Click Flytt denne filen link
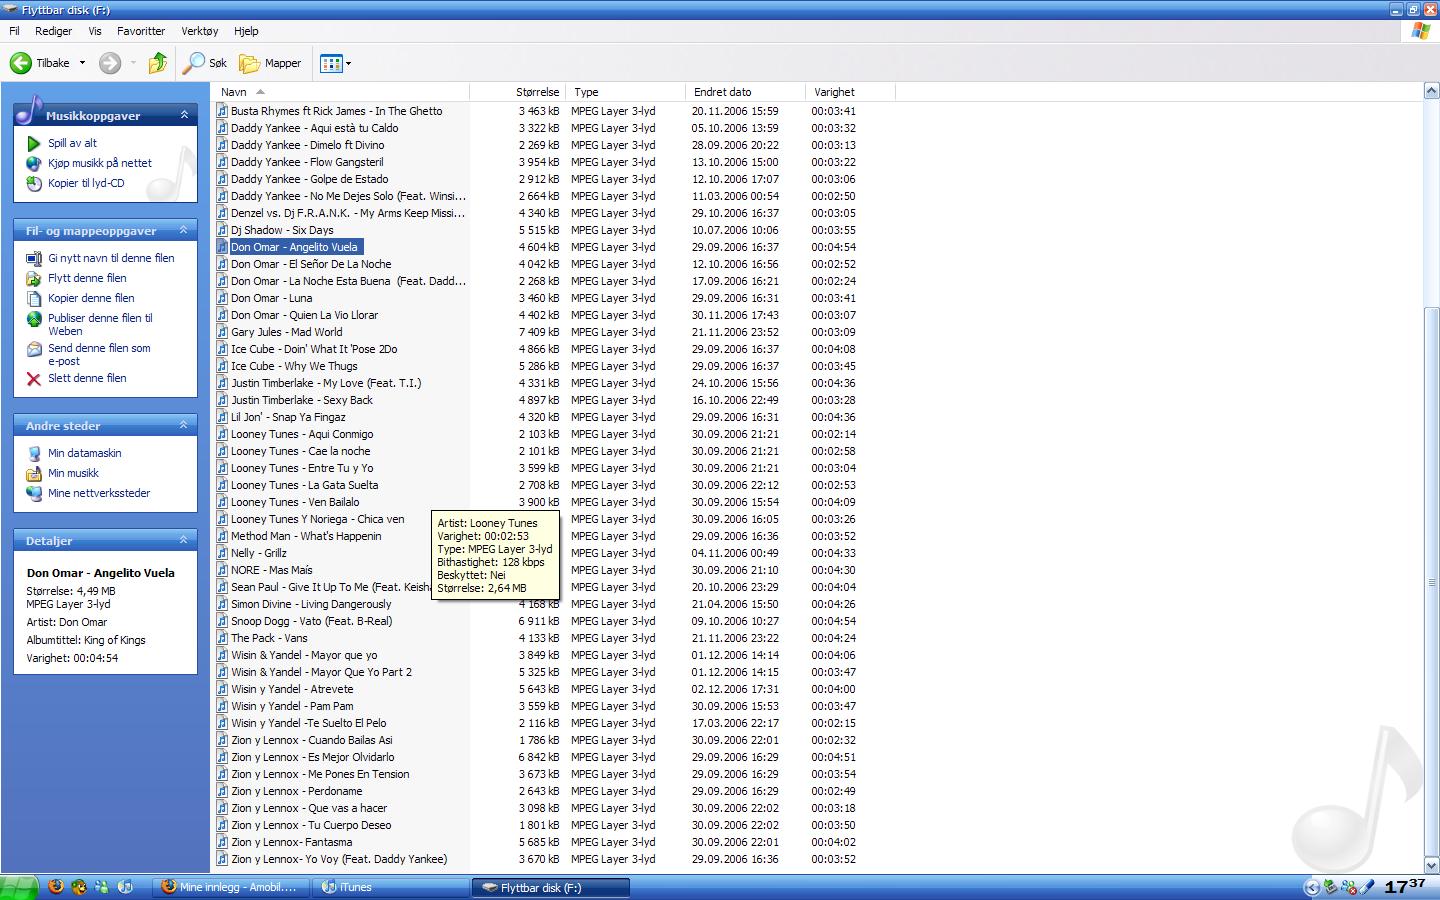The height and width of the screenshot is (900, 1440). click(x=87, y=278)
